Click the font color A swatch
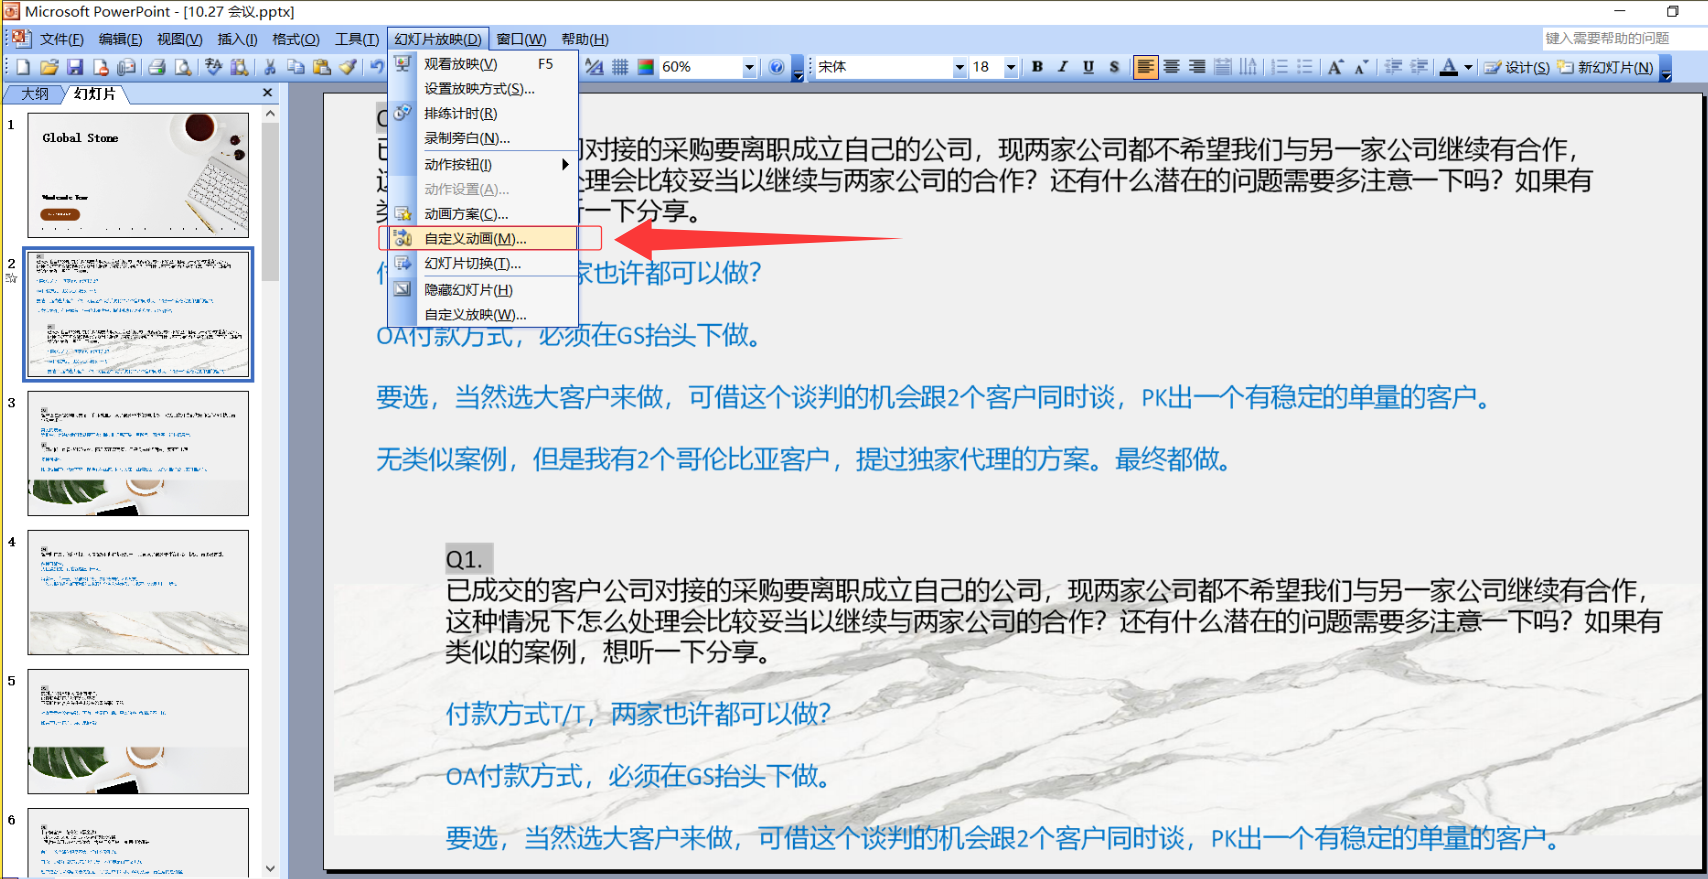 (x=1448, y=67)
